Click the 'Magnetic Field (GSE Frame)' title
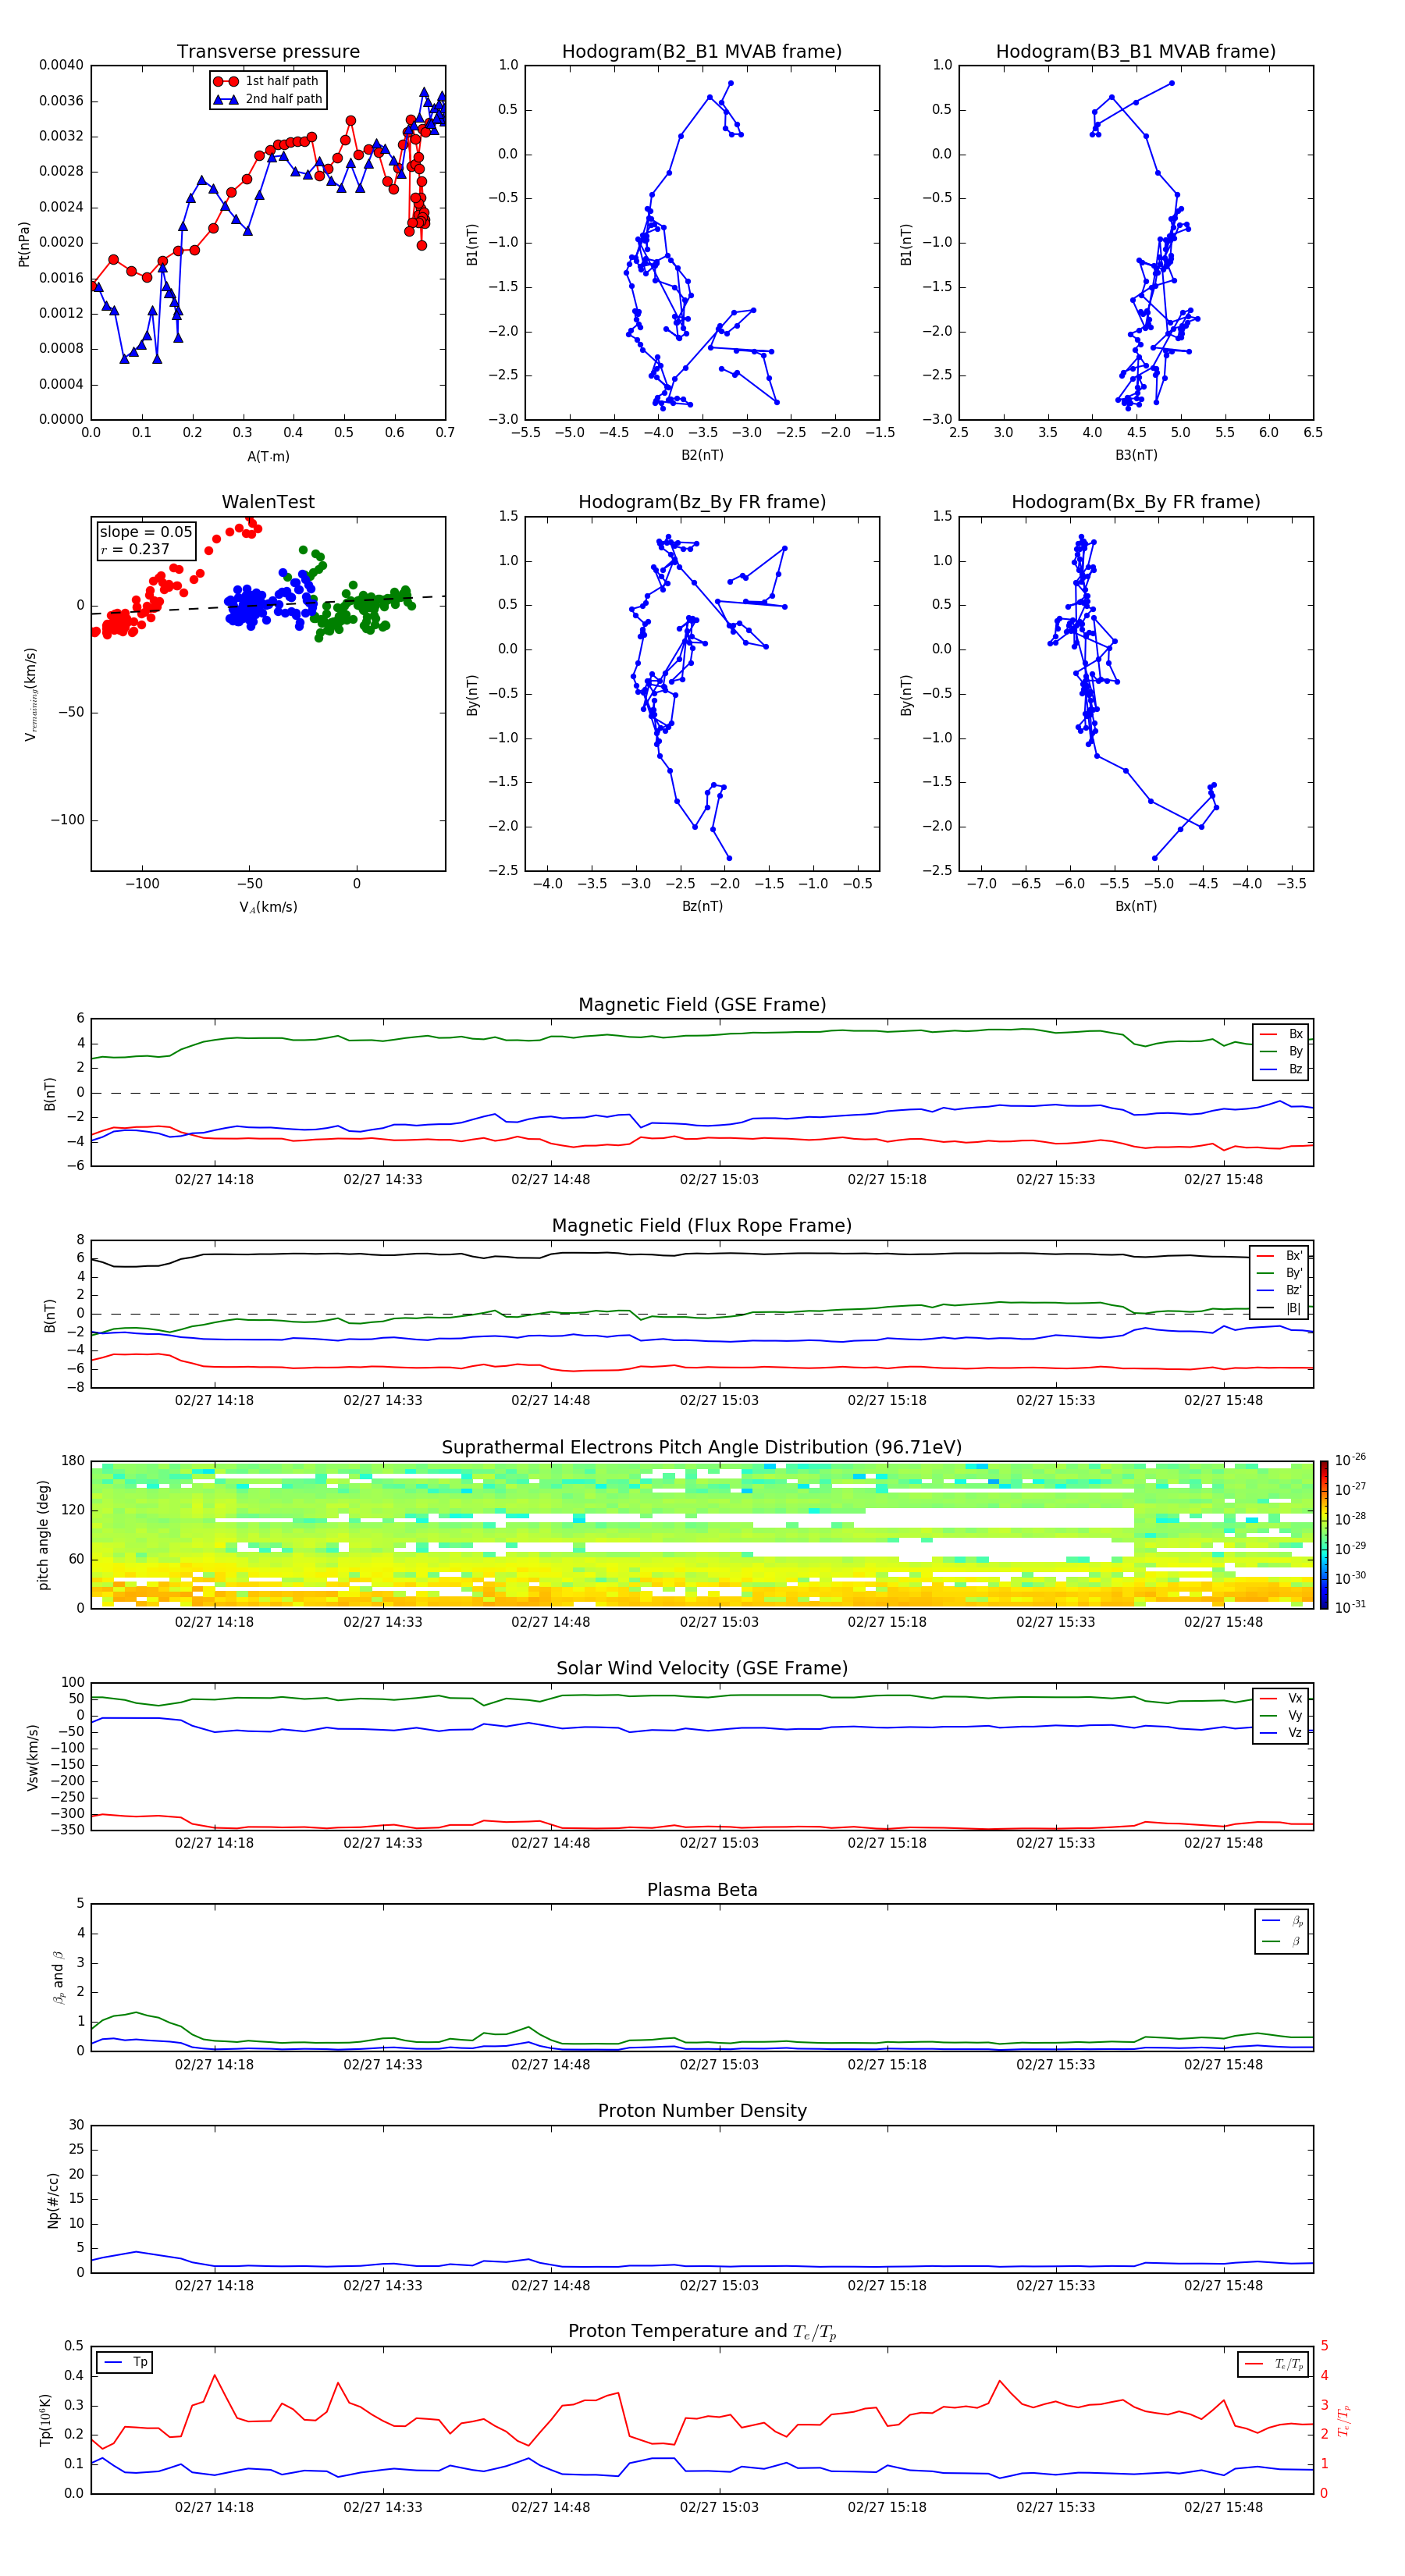 coord(702,1005)
